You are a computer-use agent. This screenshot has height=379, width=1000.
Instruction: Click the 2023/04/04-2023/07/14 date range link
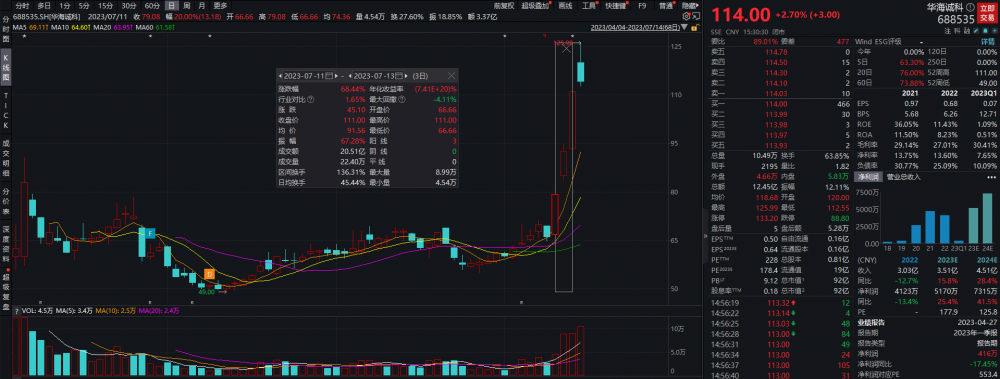pyautogui.click(x=635, y=27)
